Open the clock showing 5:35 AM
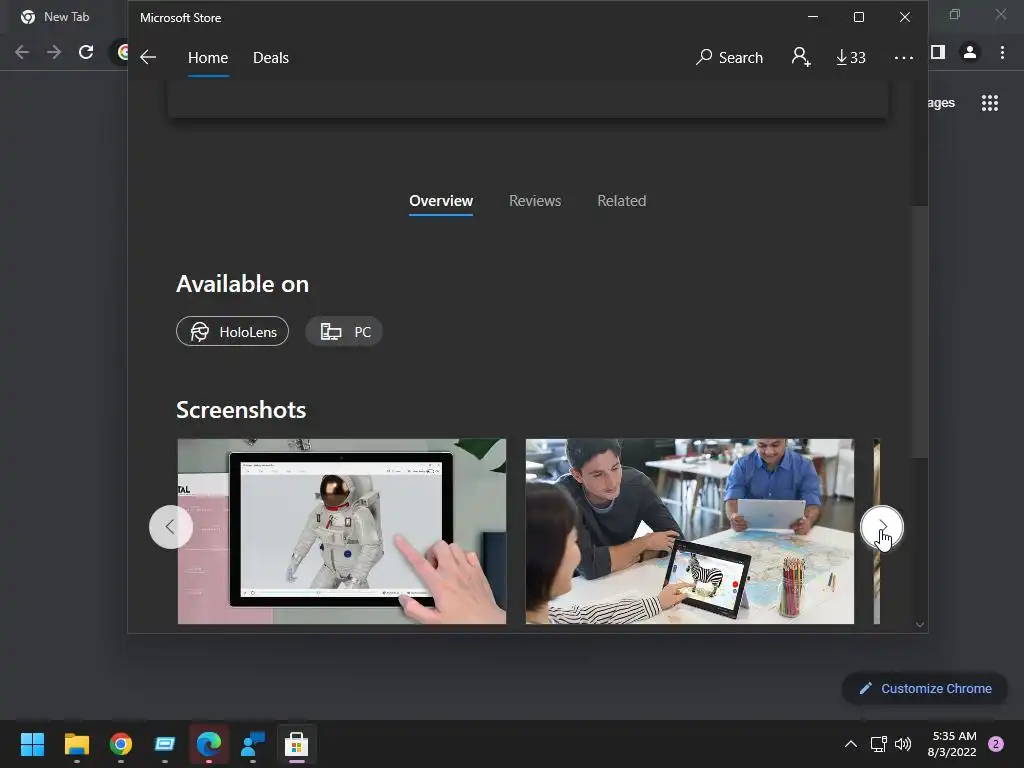 pyautogui.click(x=952, y=744)
